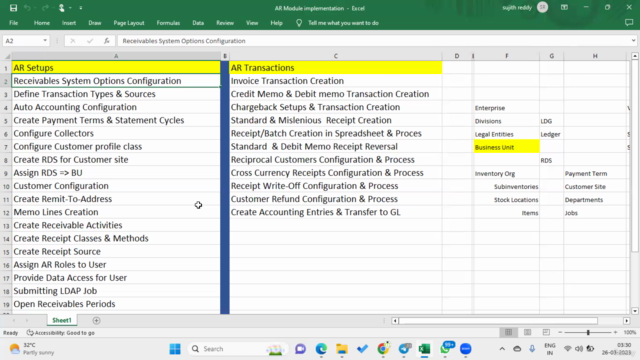Image resolution: width=640 pixels, height=360 pixels.
Task: Open File Explorer from taskbar
Action: [342, 349]
